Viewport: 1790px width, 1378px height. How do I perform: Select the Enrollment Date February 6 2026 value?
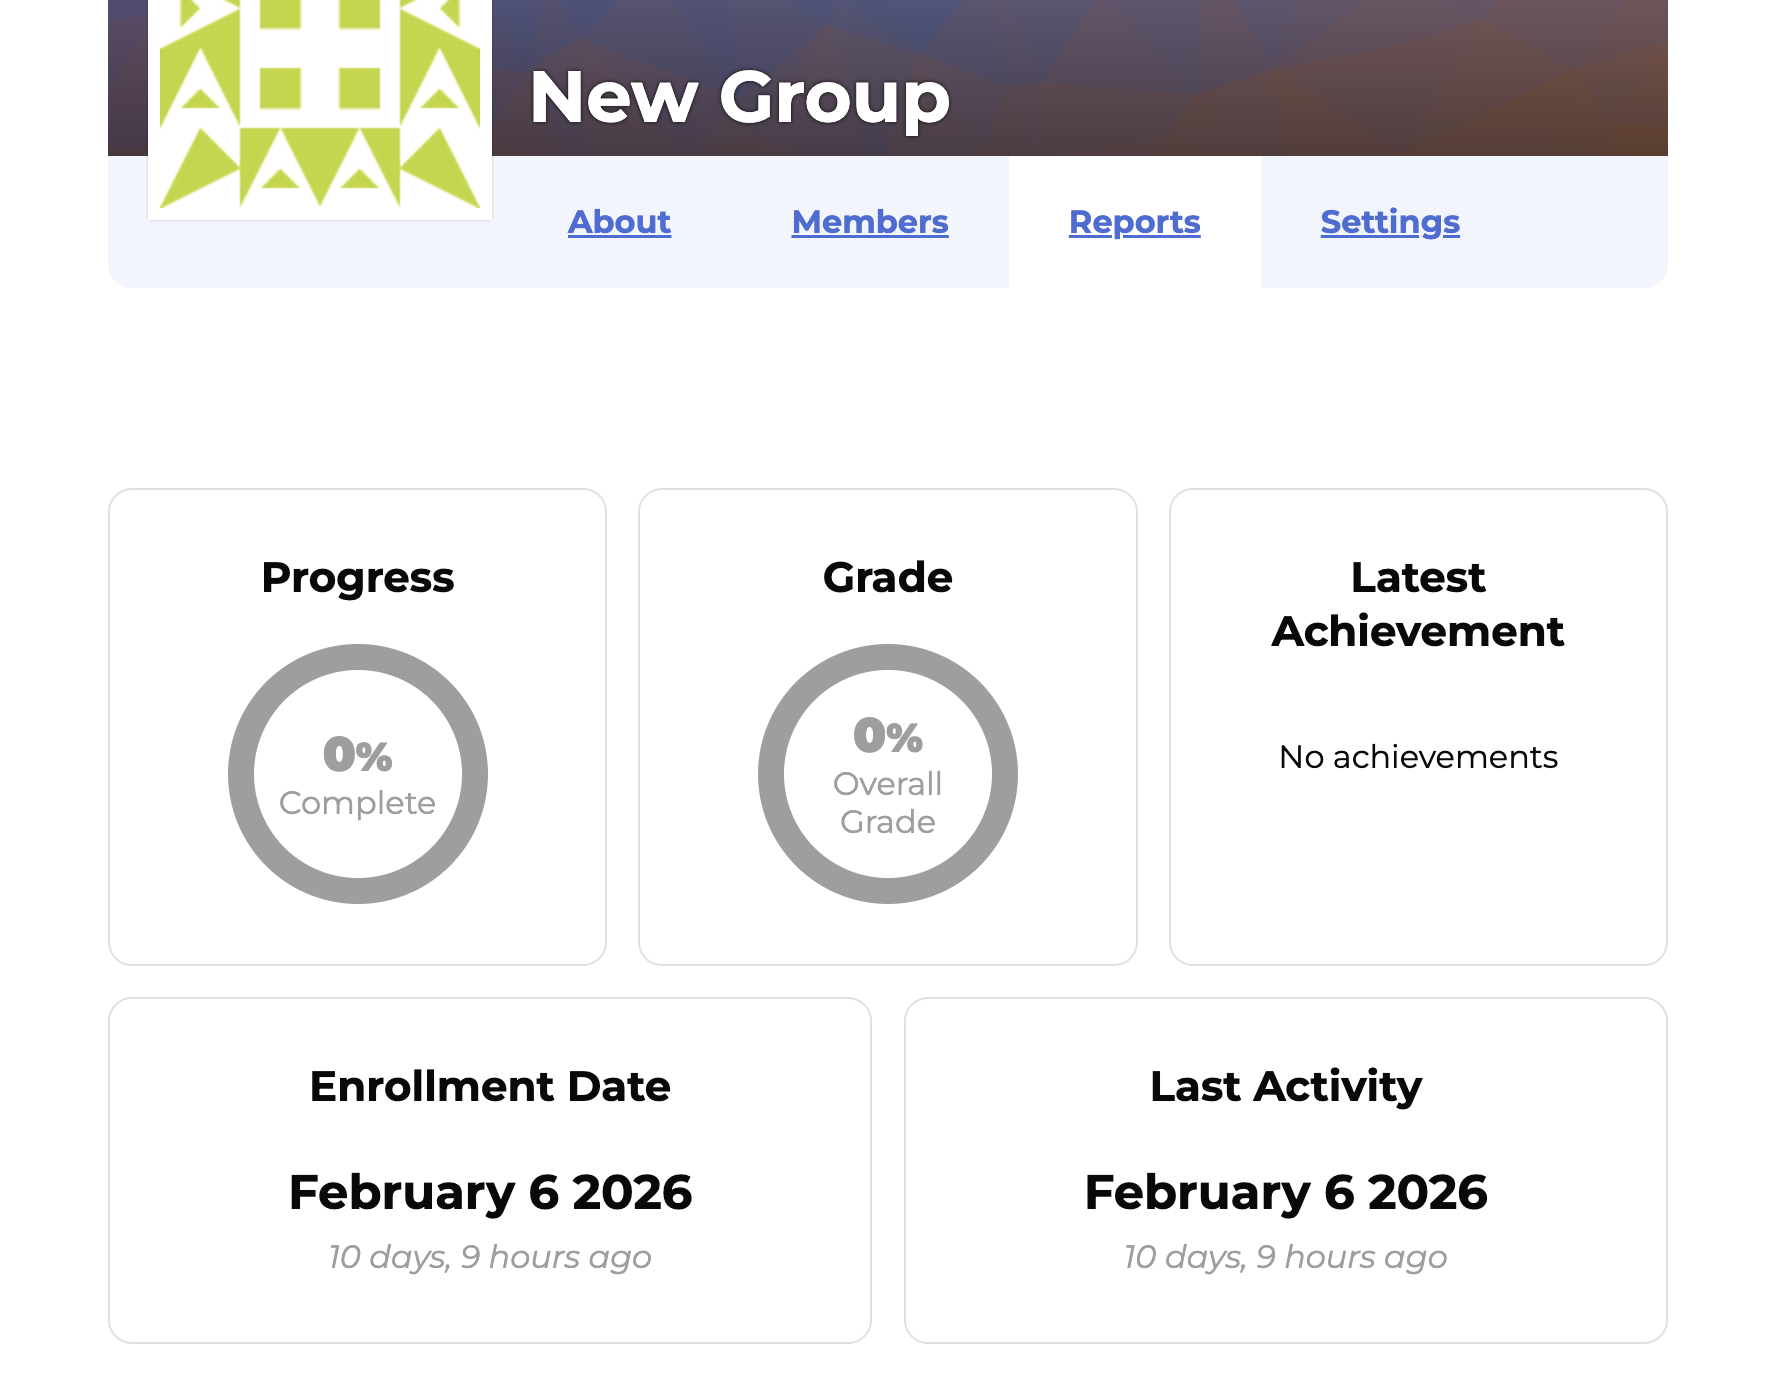point(490,1192)
